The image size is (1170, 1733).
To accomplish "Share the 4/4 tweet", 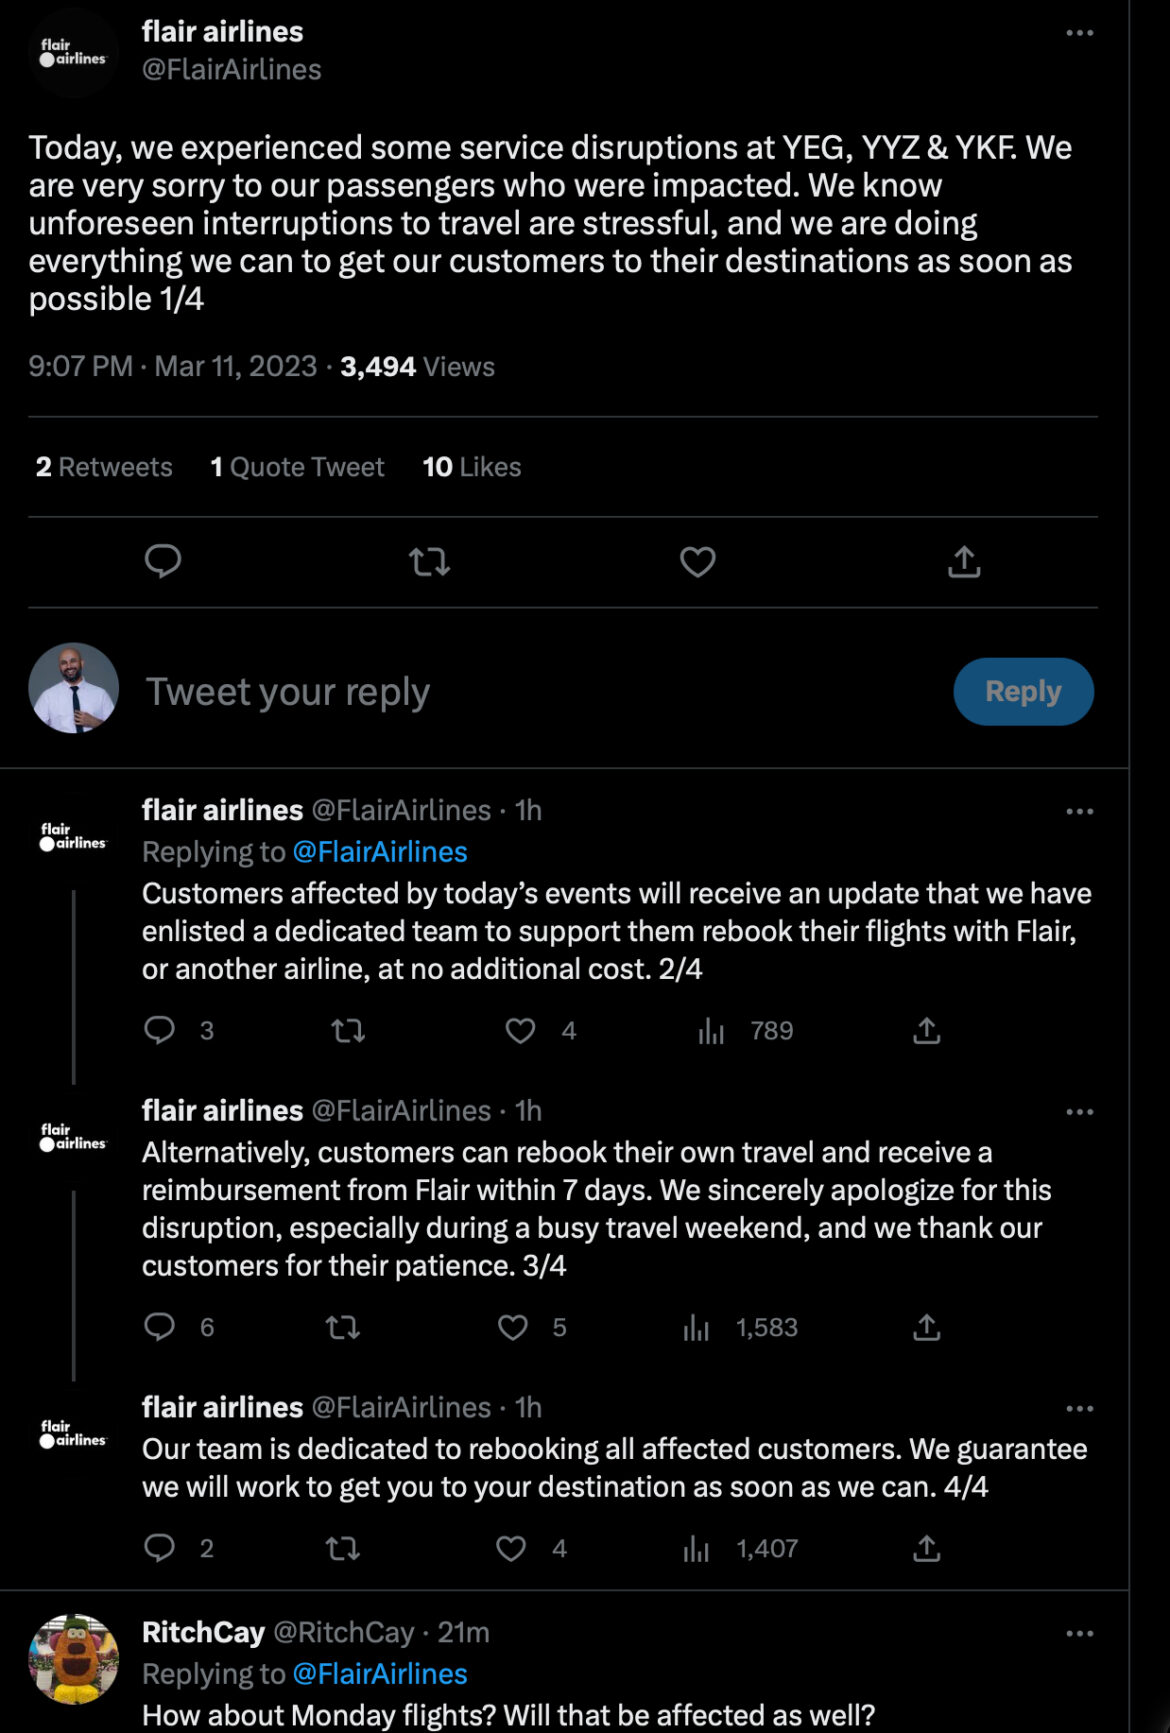I will coord(927,1549).
